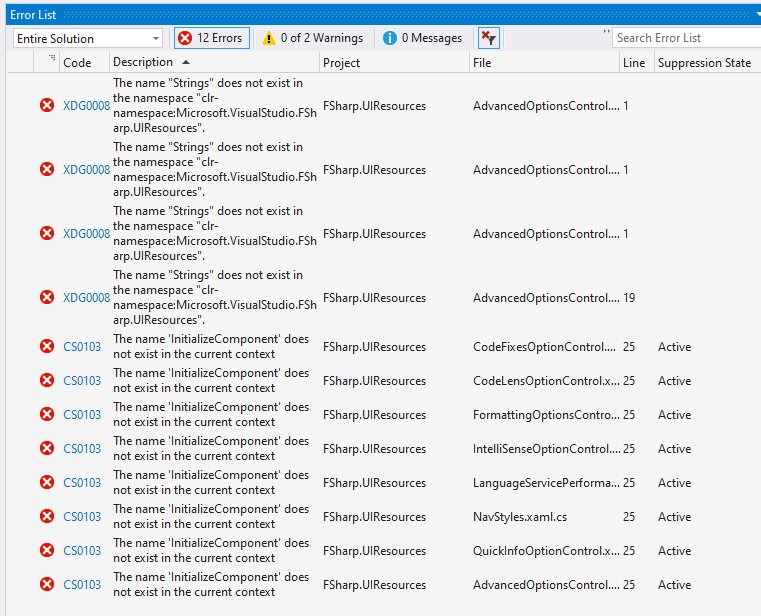Select the CodeLensOptionControl.x file cell
Viewport: 761px width, 616px height.
coord(546,381)
